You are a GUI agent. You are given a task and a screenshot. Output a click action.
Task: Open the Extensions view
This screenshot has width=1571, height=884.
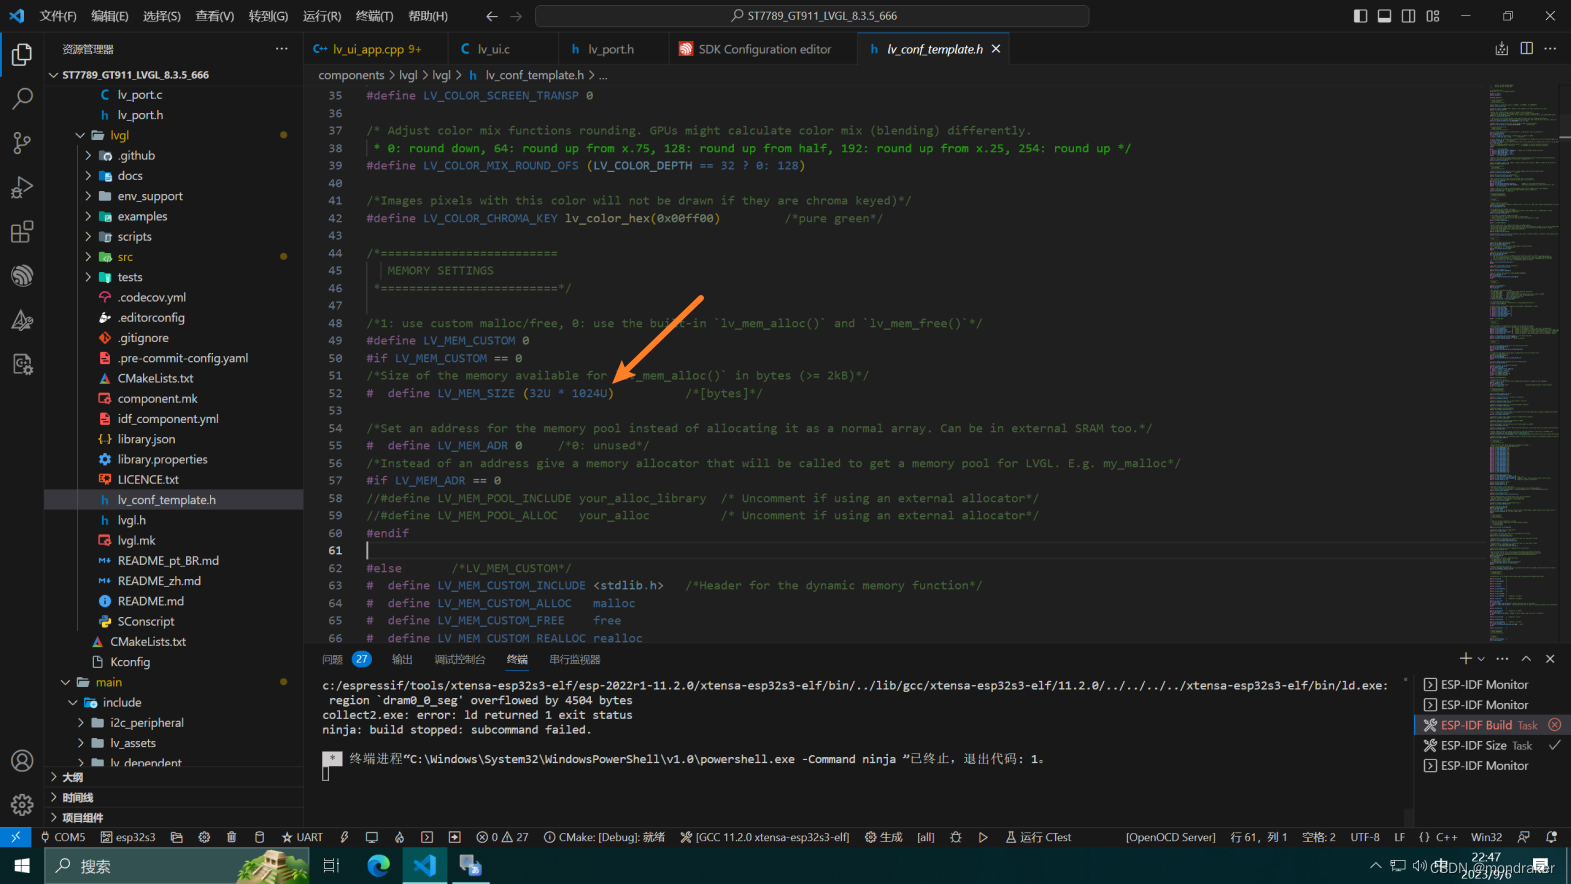21,232
